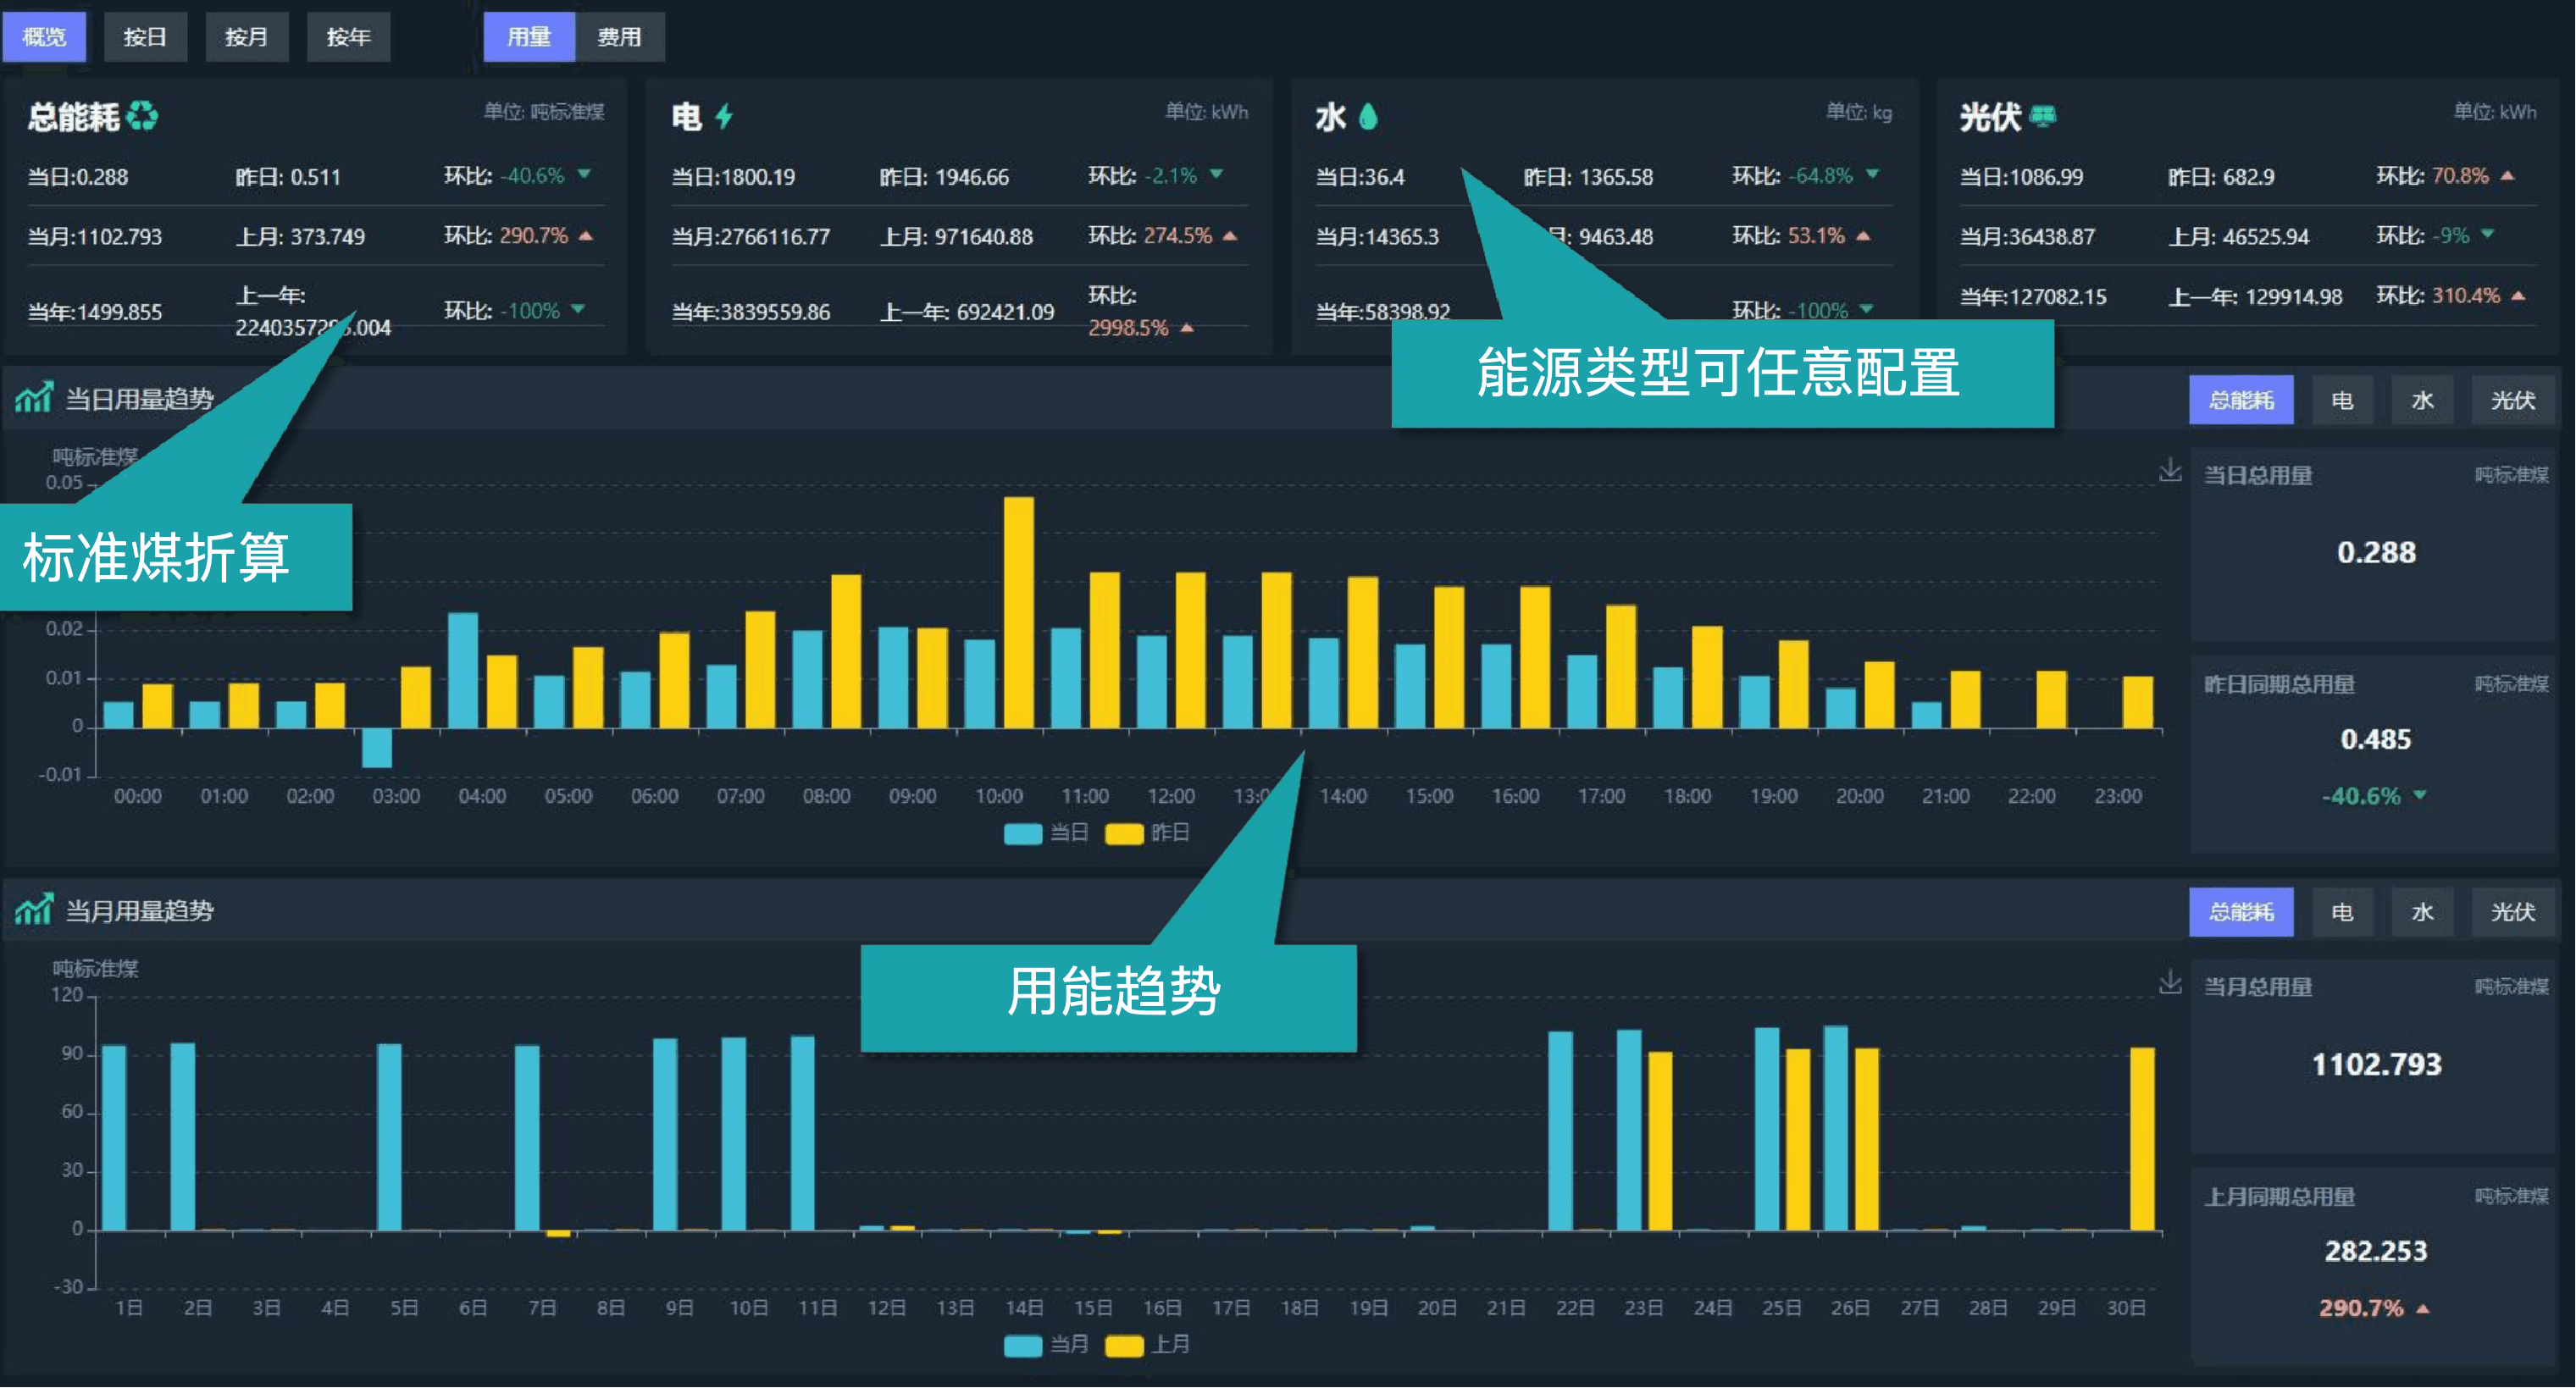Click the solar panel icon beside 光伏
Viewport: 2576px width, 1388px height.
[2043, 117]
